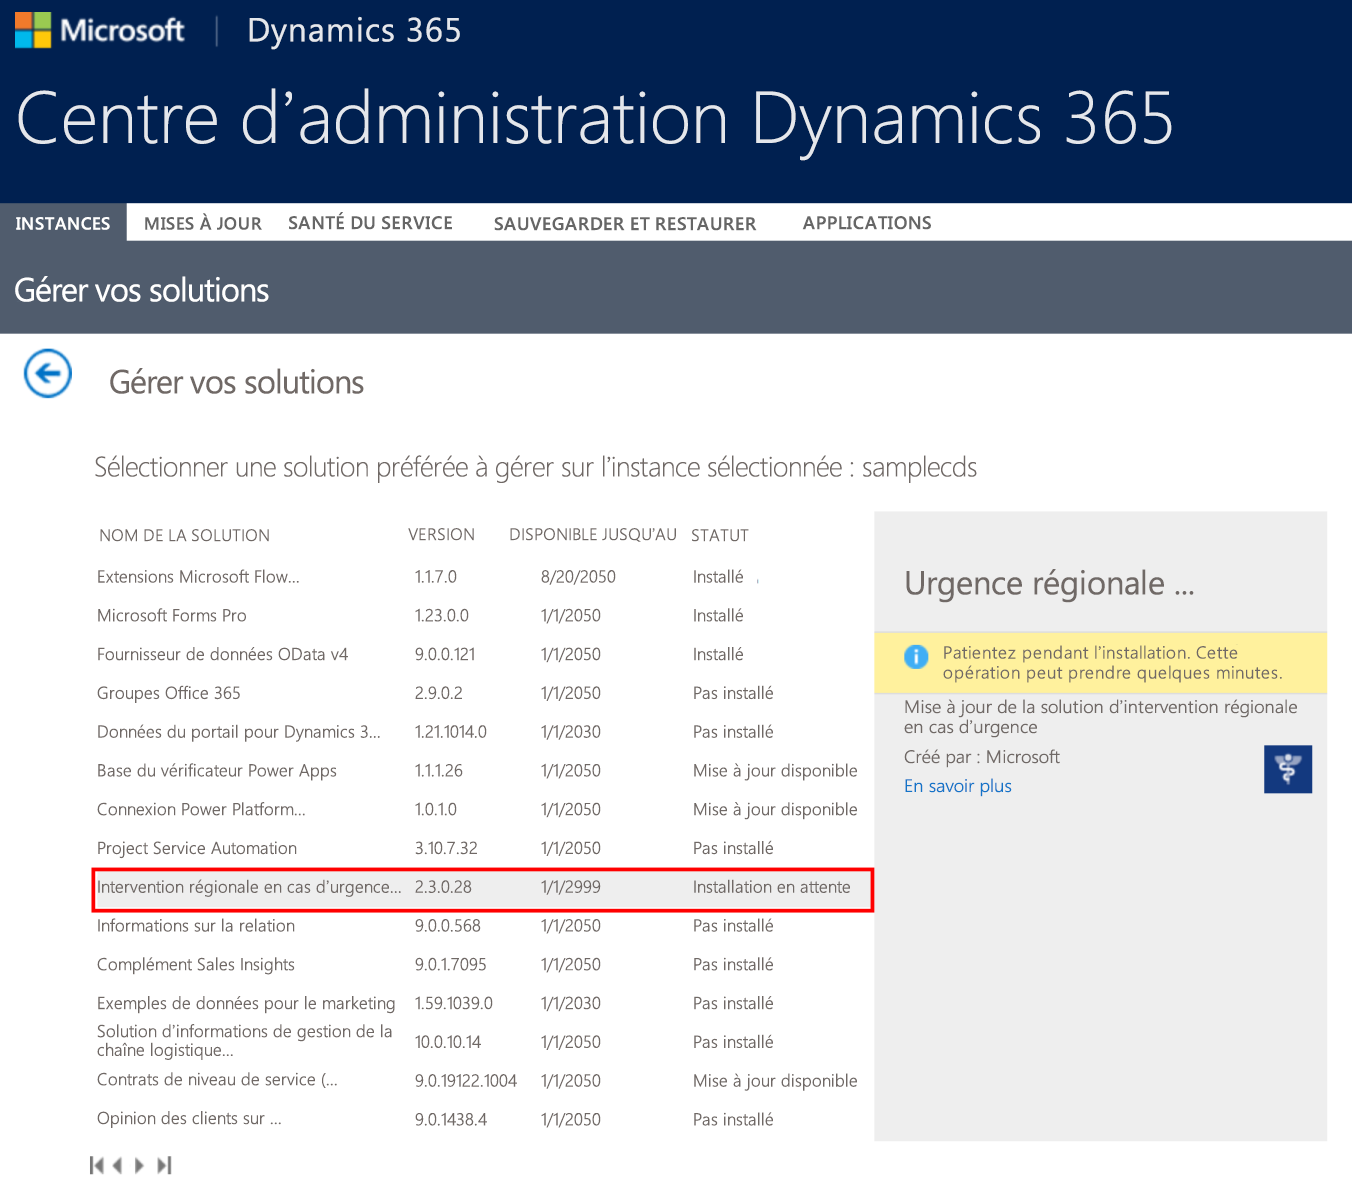Select Project Service Automation solution
Viewport: 1352px width, 1193px height.
[x=483, y=848]
